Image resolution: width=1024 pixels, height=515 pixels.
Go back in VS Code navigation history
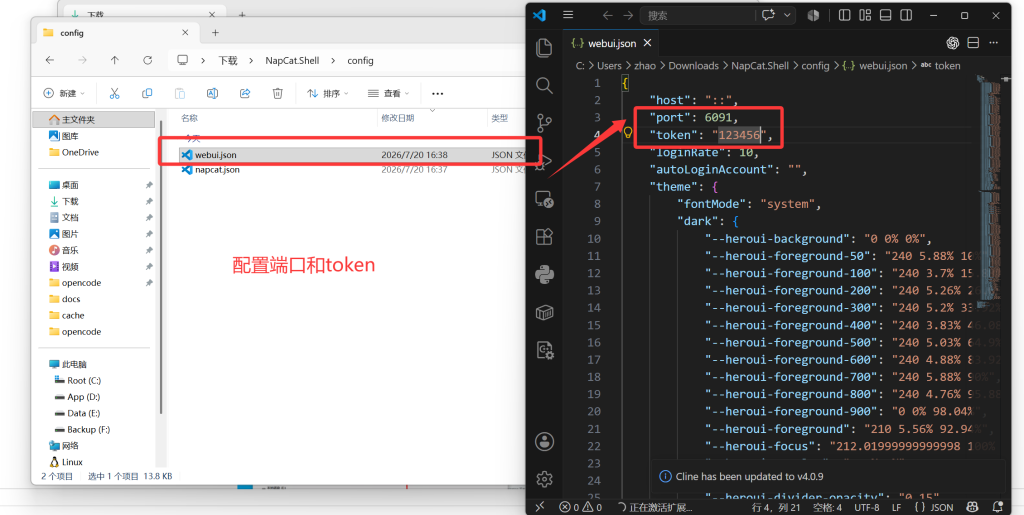pos(607,15)
